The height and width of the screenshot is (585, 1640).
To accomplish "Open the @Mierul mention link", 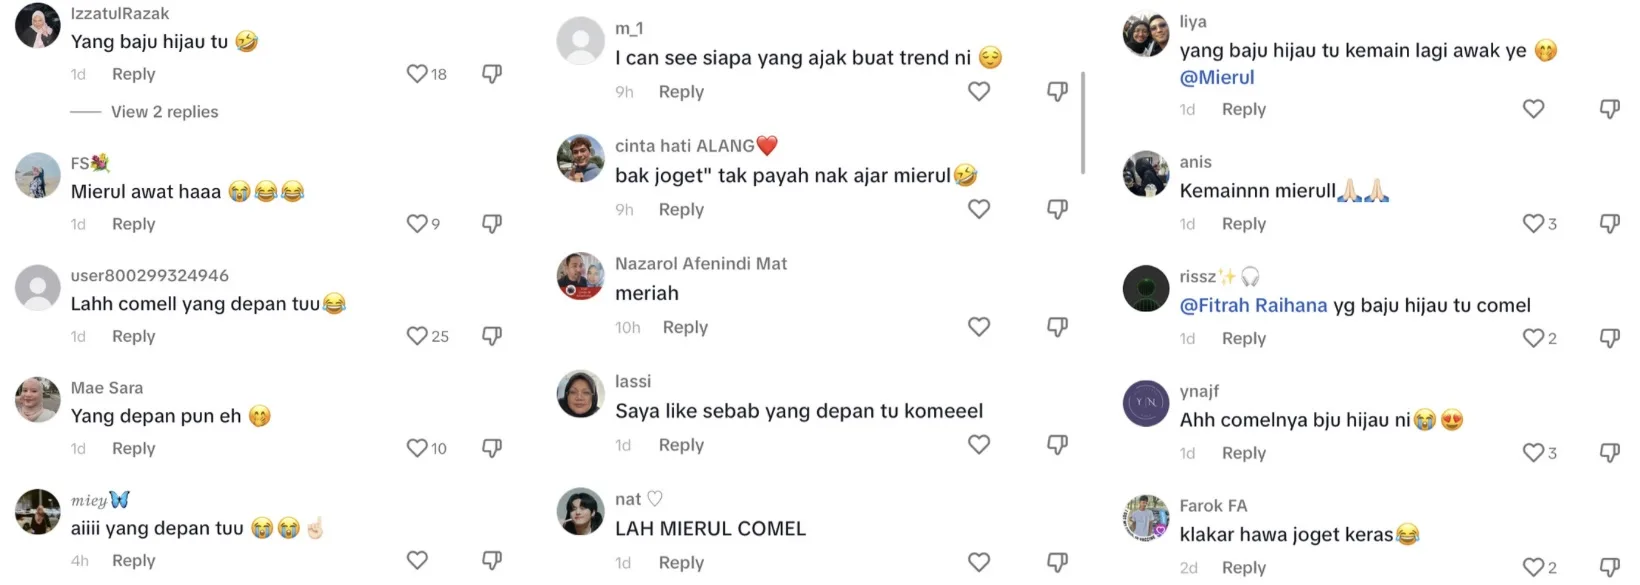I will pyautogui.click(x=1216, y=78).
